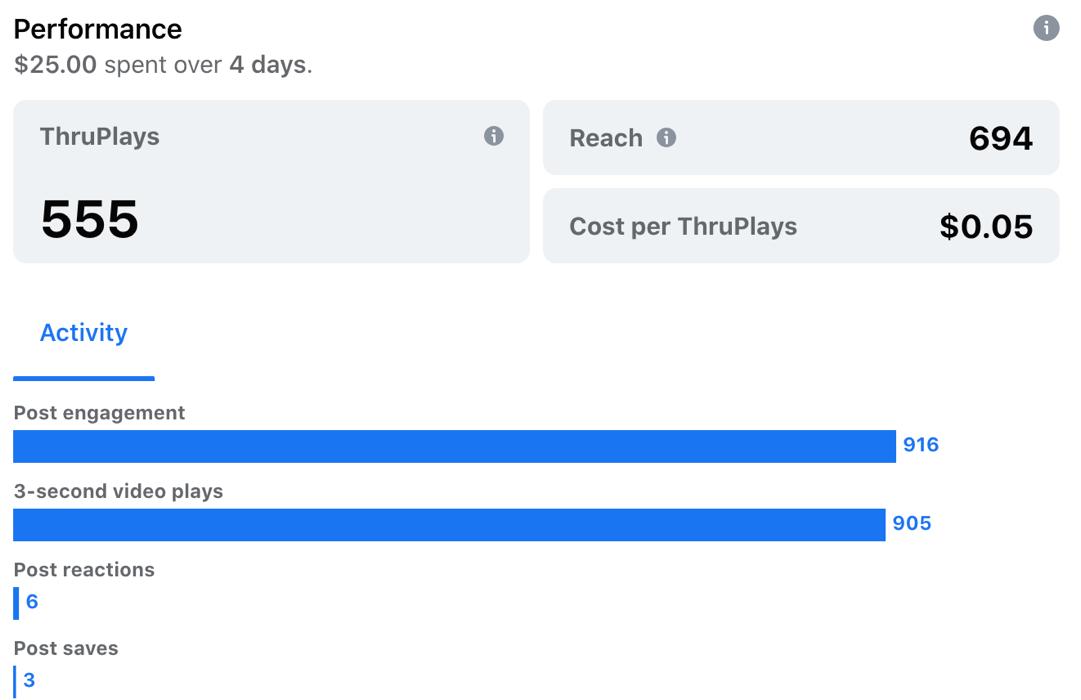The image size is (1081, 700).
Task: Click the ThruPlays info icon
Action: click(494, 136)
